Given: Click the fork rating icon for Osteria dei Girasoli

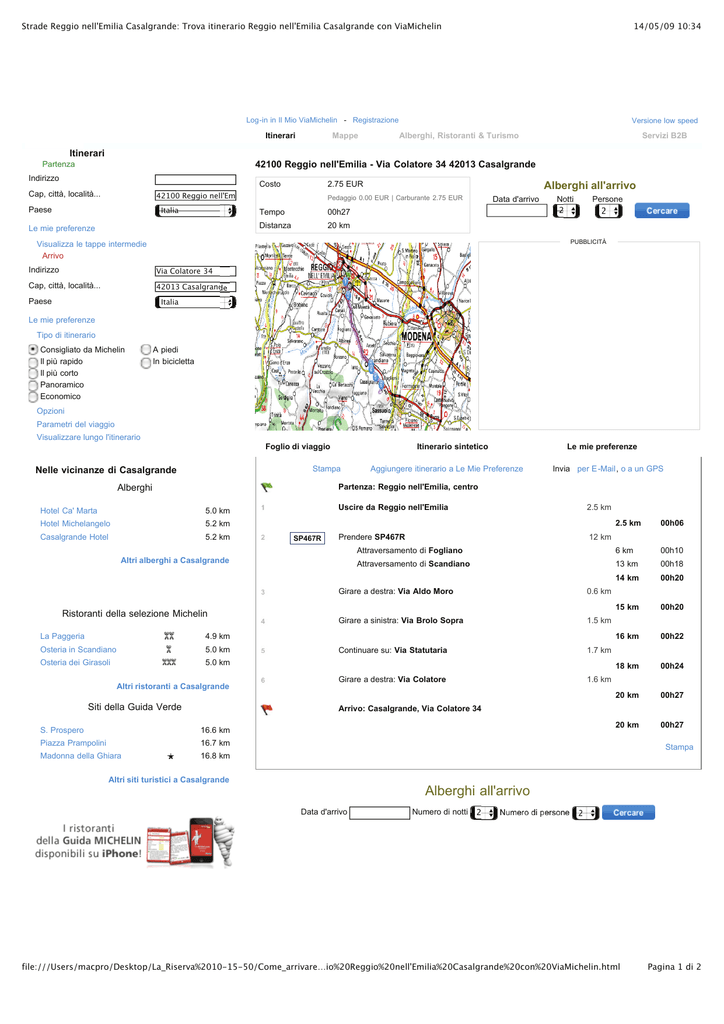Looking at the screenshot, I should [169, 662].
